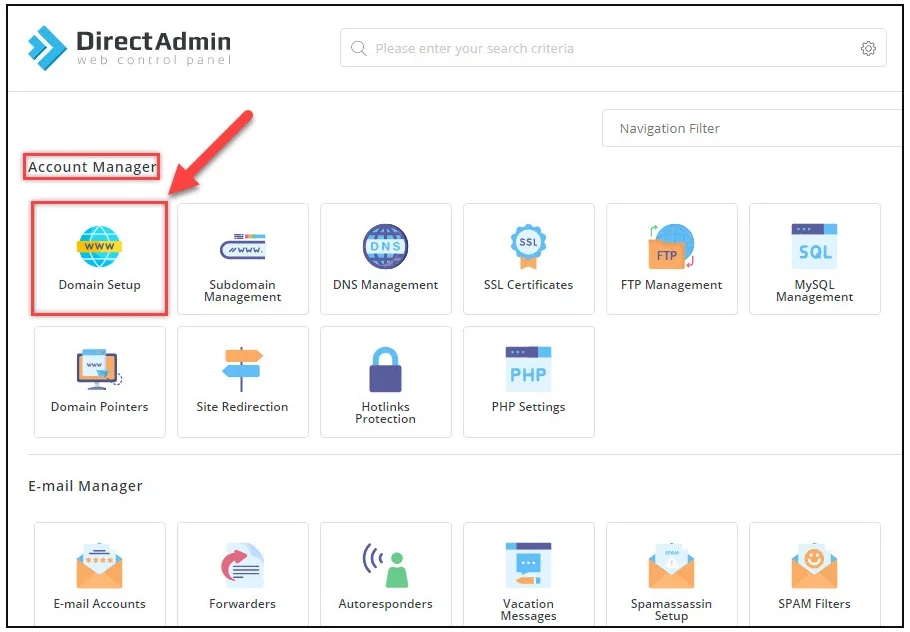This screenshot has width=910, height=632.
Task: Open Vacation Messages chat window icon
Action: click(x=528, y=565)
